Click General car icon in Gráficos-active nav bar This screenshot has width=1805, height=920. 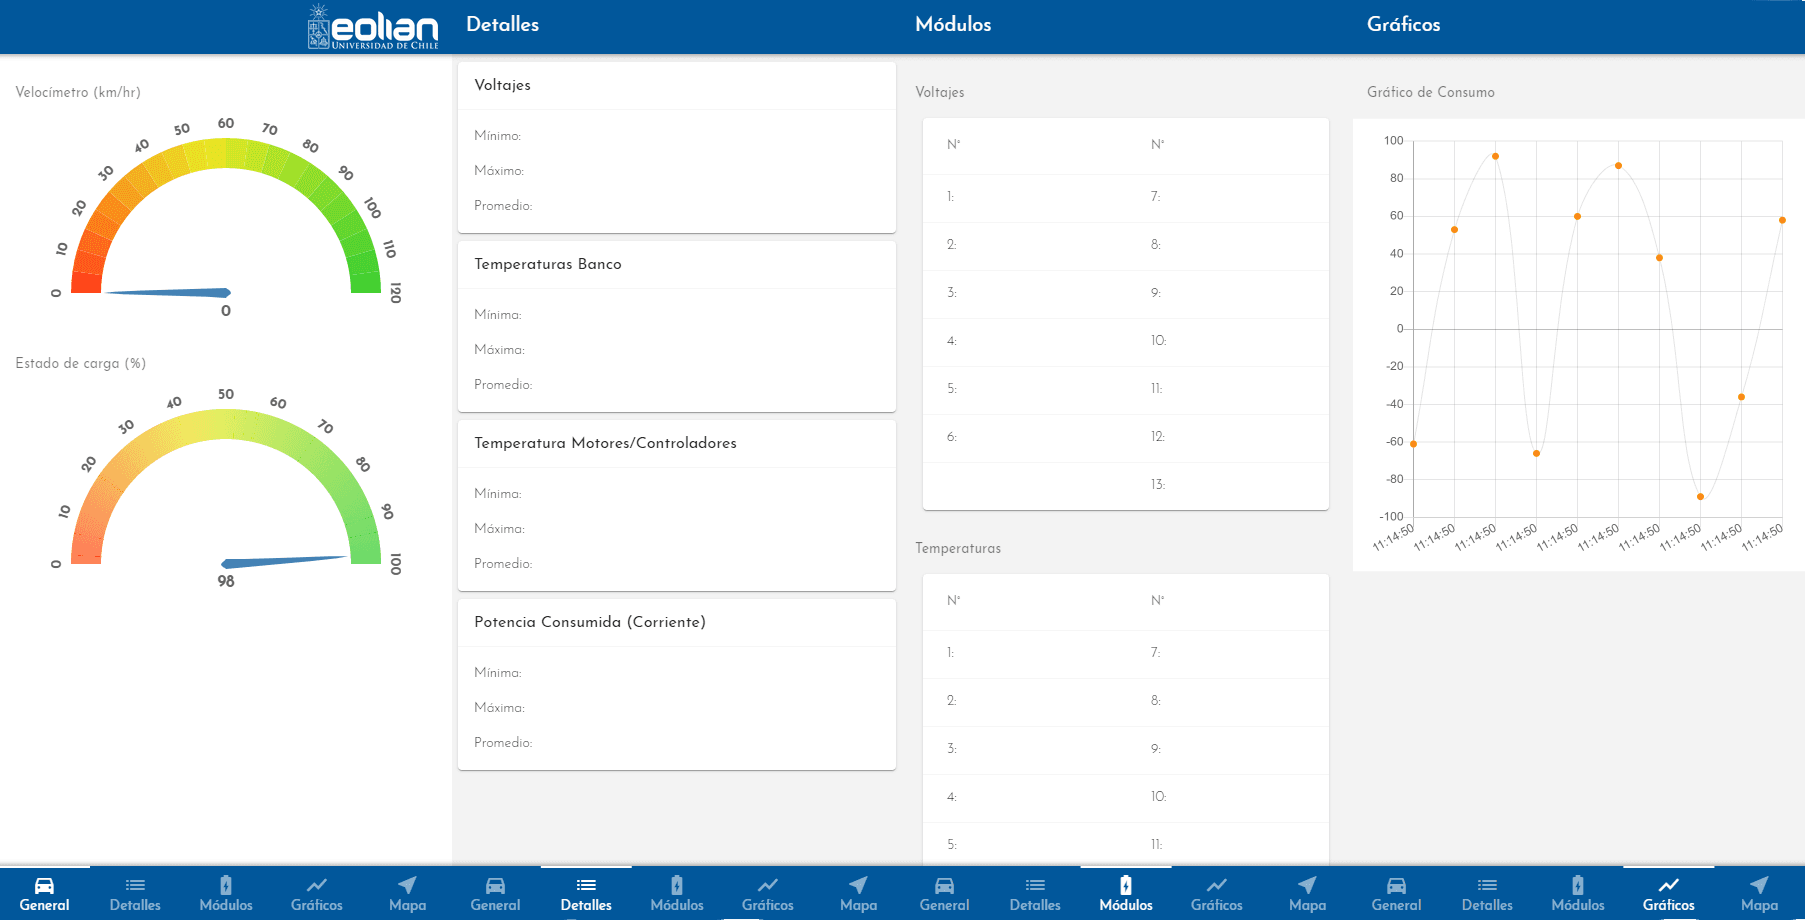(x=1396, y=885)
